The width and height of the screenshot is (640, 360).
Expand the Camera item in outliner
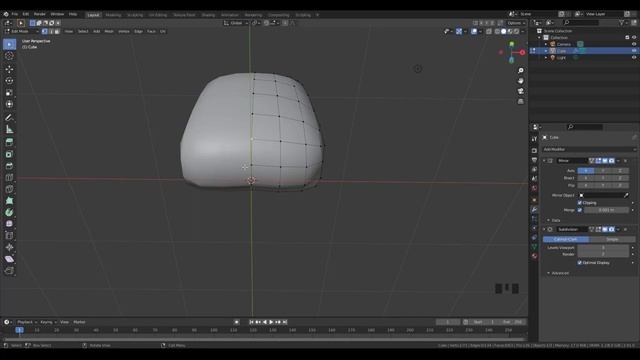(546, 44)
